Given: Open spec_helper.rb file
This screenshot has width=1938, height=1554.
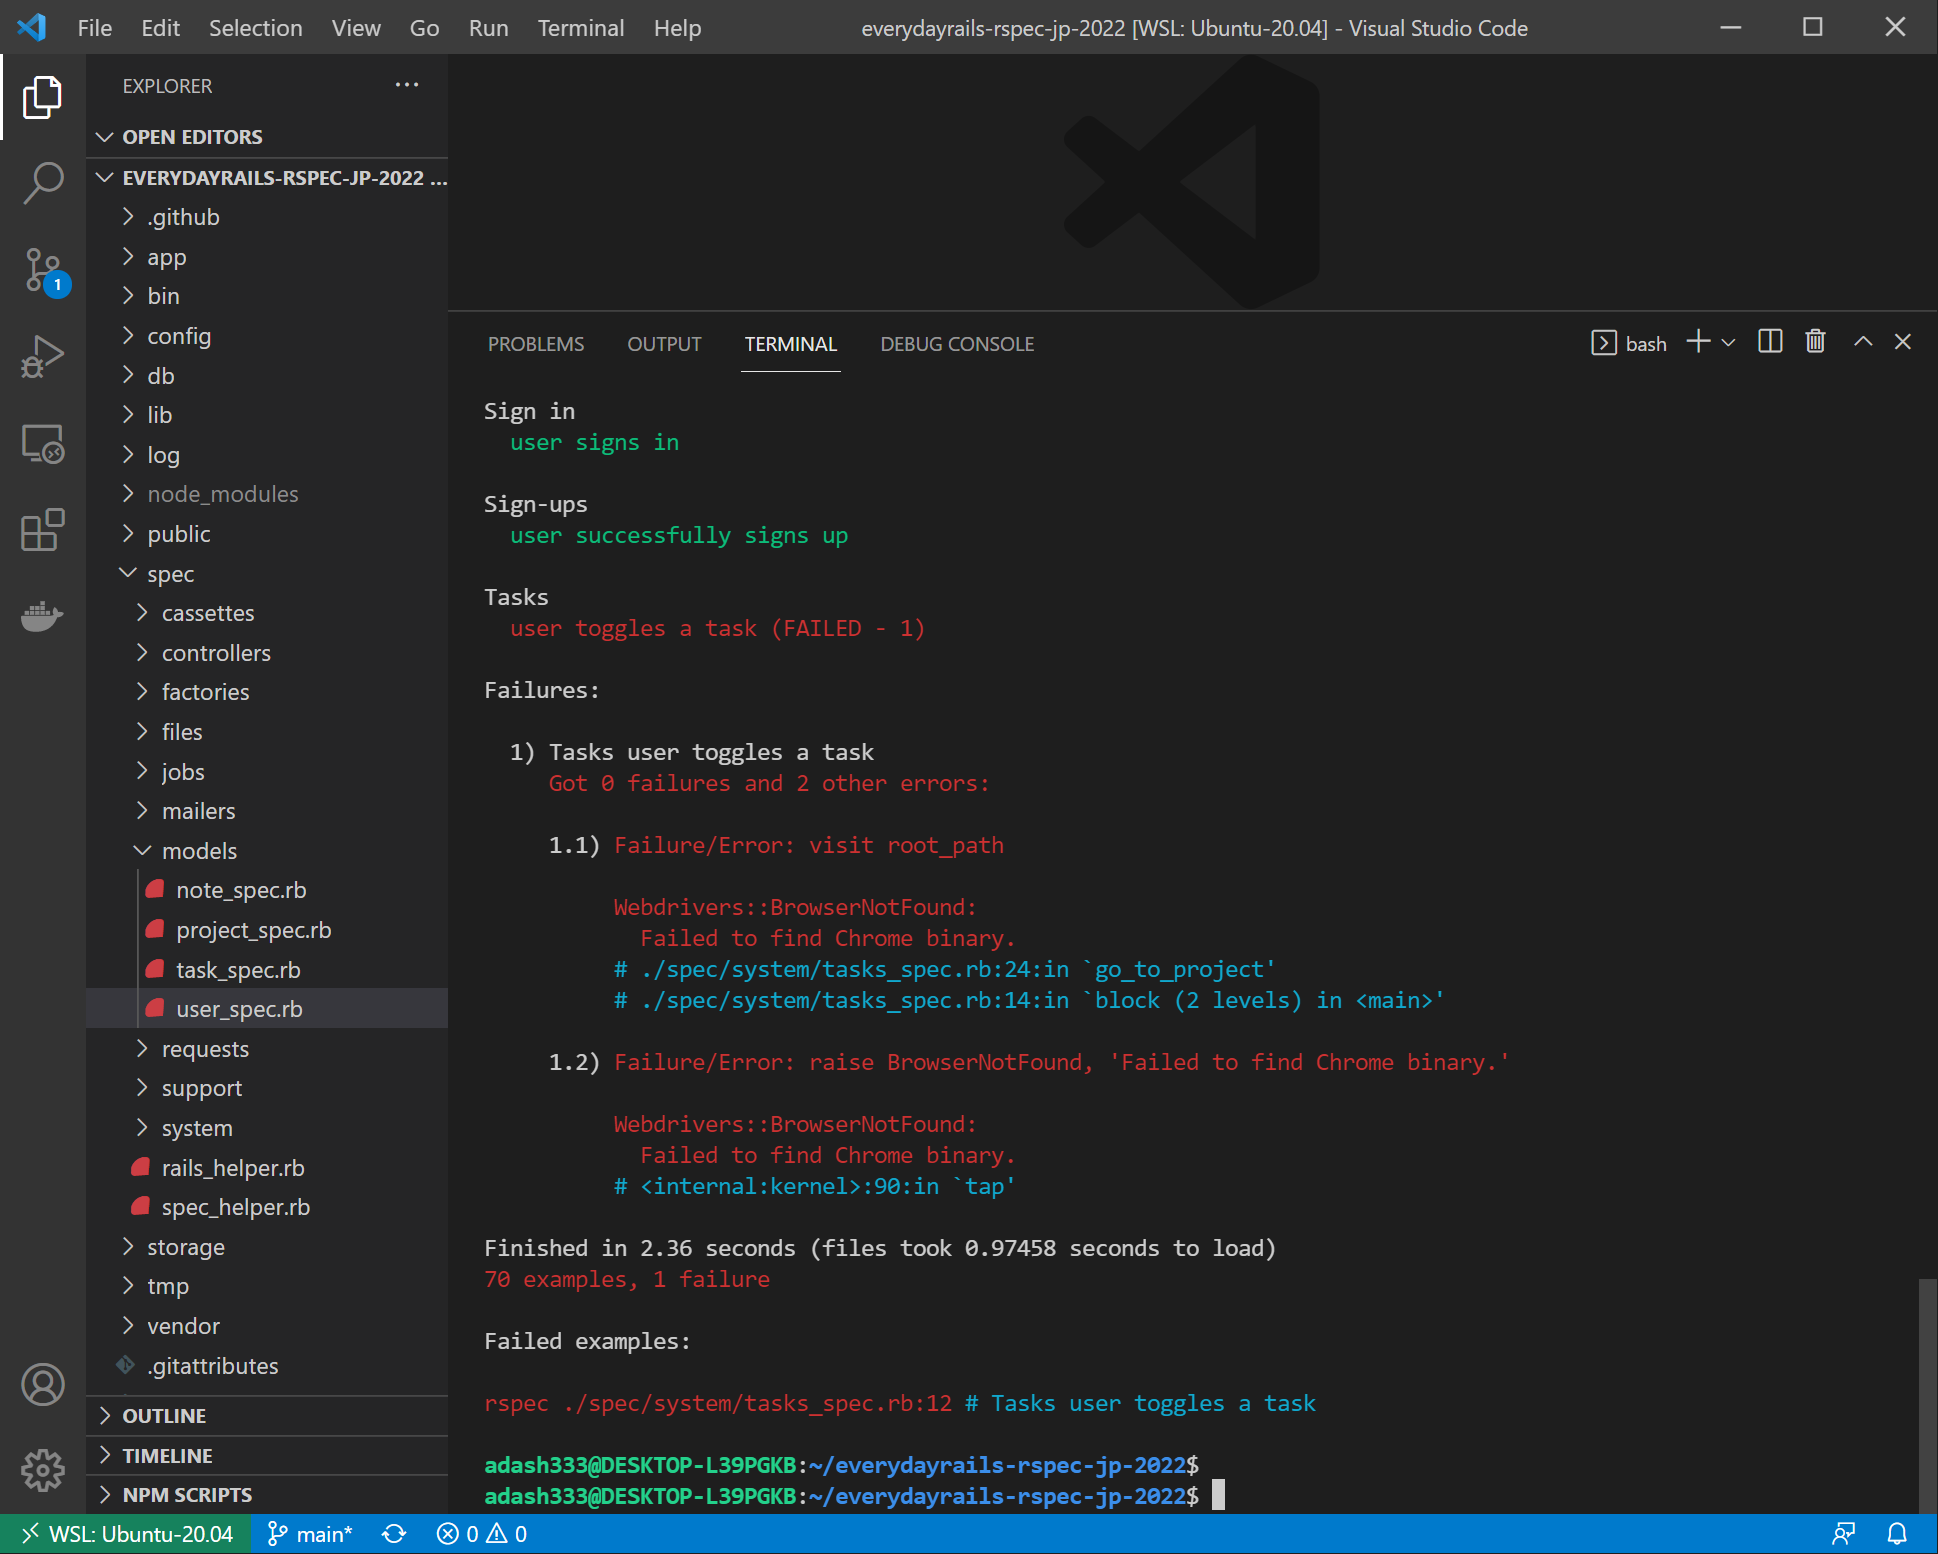Looking at the screenshot, I should click(x=267, y=1207).
